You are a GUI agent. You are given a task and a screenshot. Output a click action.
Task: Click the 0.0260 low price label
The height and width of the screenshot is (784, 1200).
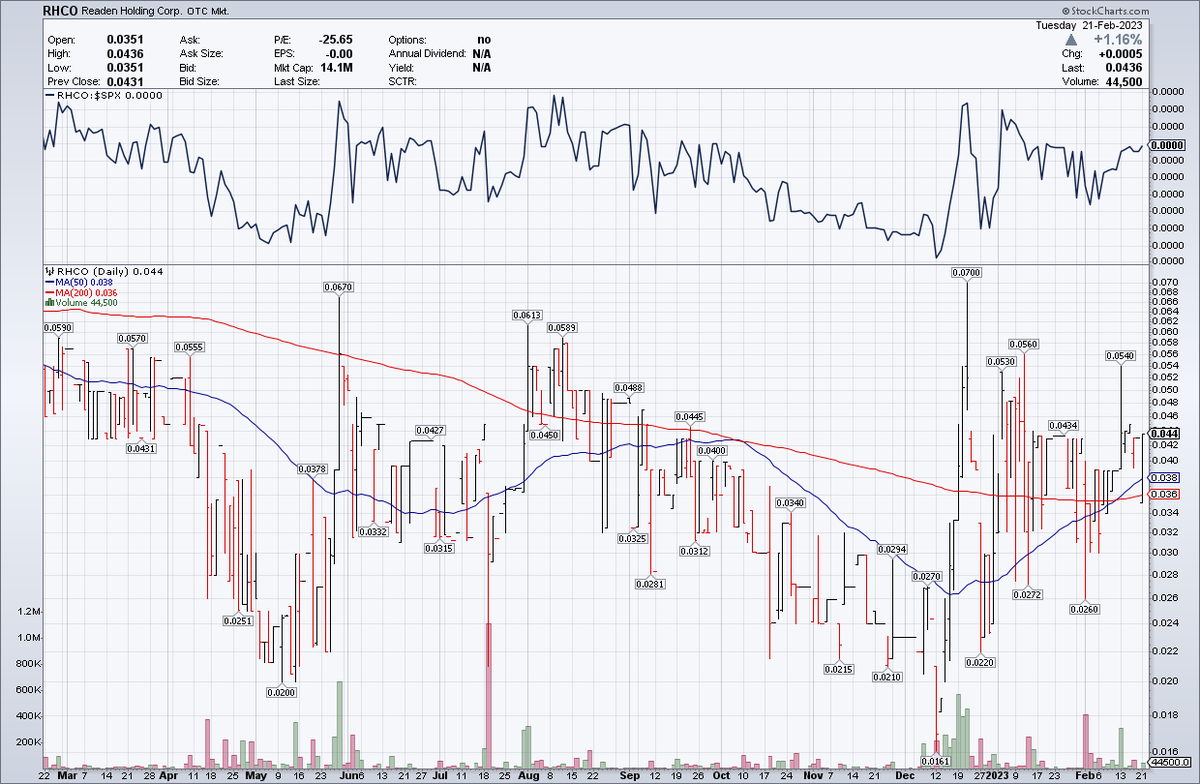click(x=1085, y=608)
